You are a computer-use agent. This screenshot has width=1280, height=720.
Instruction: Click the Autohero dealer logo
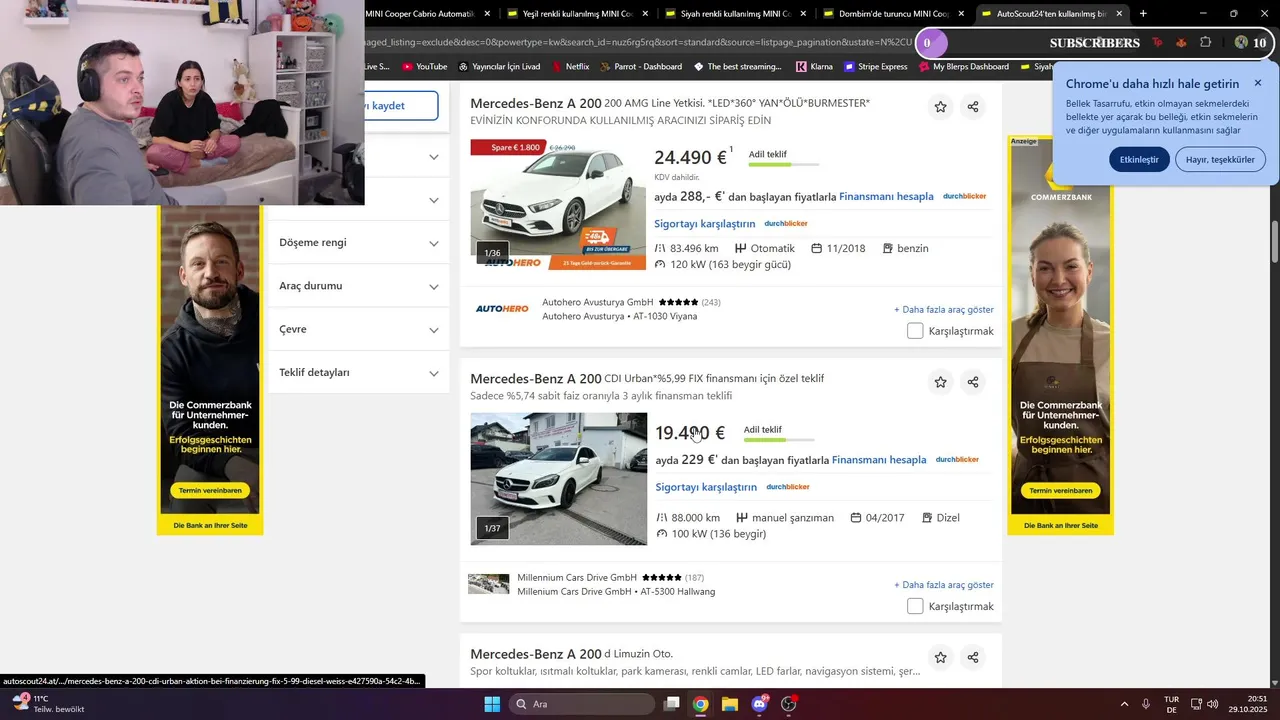tap(502, 309)
